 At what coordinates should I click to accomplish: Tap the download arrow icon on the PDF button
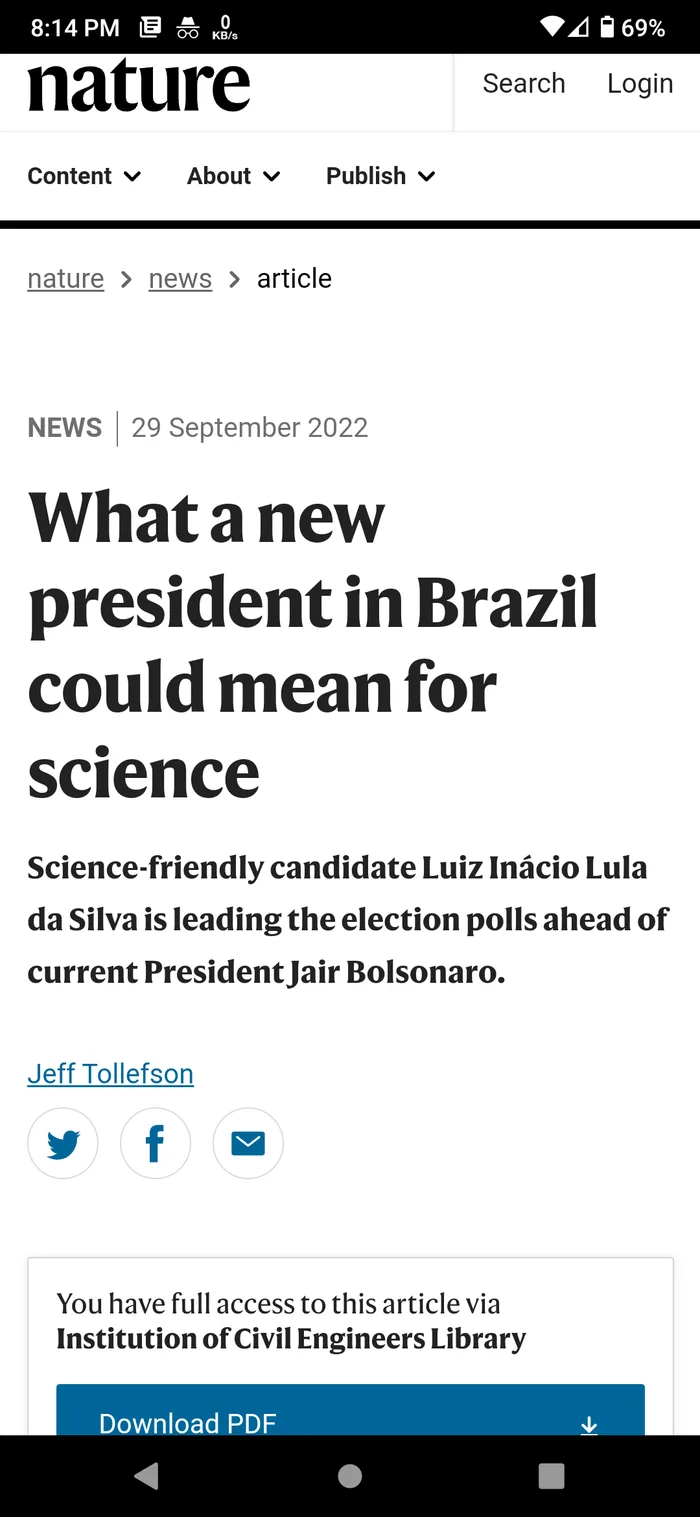[x=589, y=1424]
